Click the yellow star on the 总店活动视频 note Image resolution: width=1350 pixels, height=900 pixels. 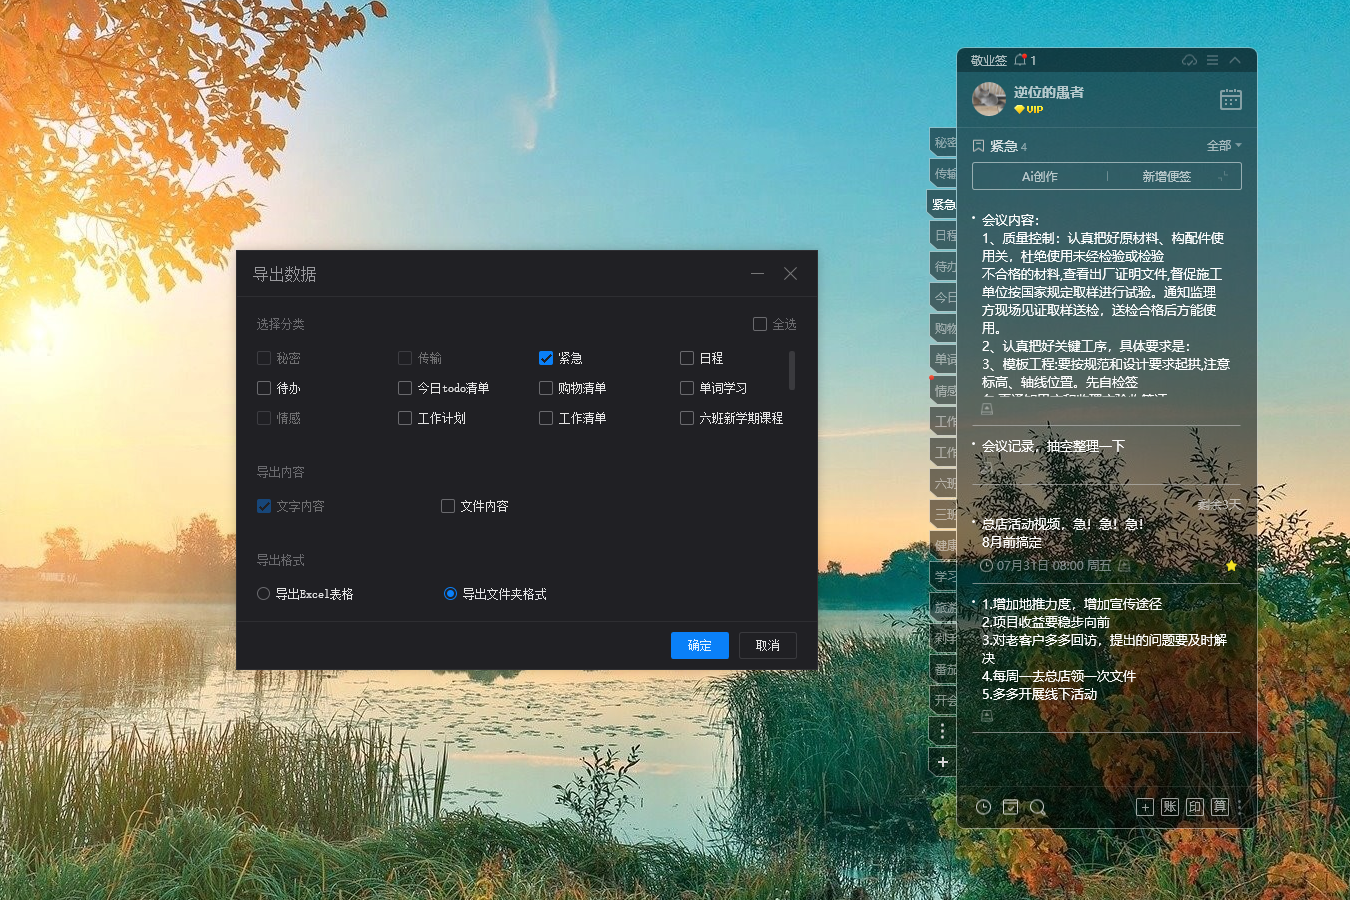click(1231, 566)
